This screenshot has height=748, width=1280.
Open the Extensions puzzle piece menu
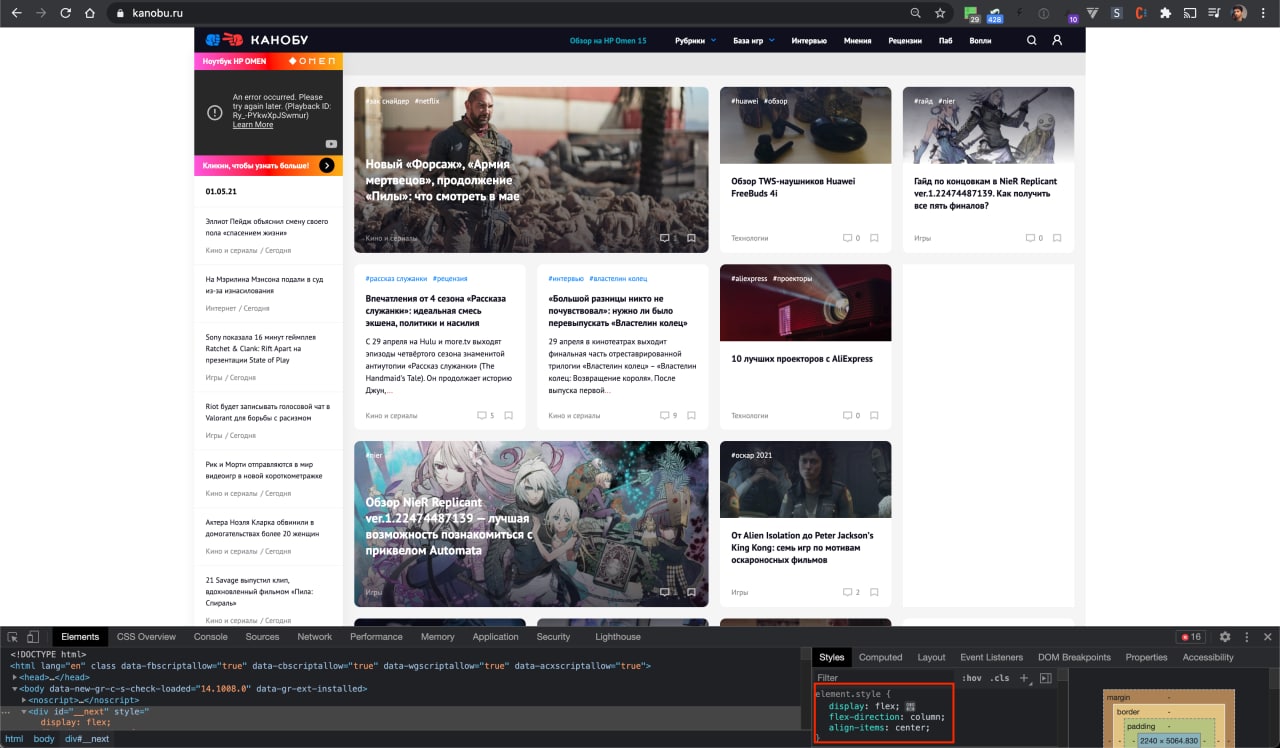click(1165, 14)
